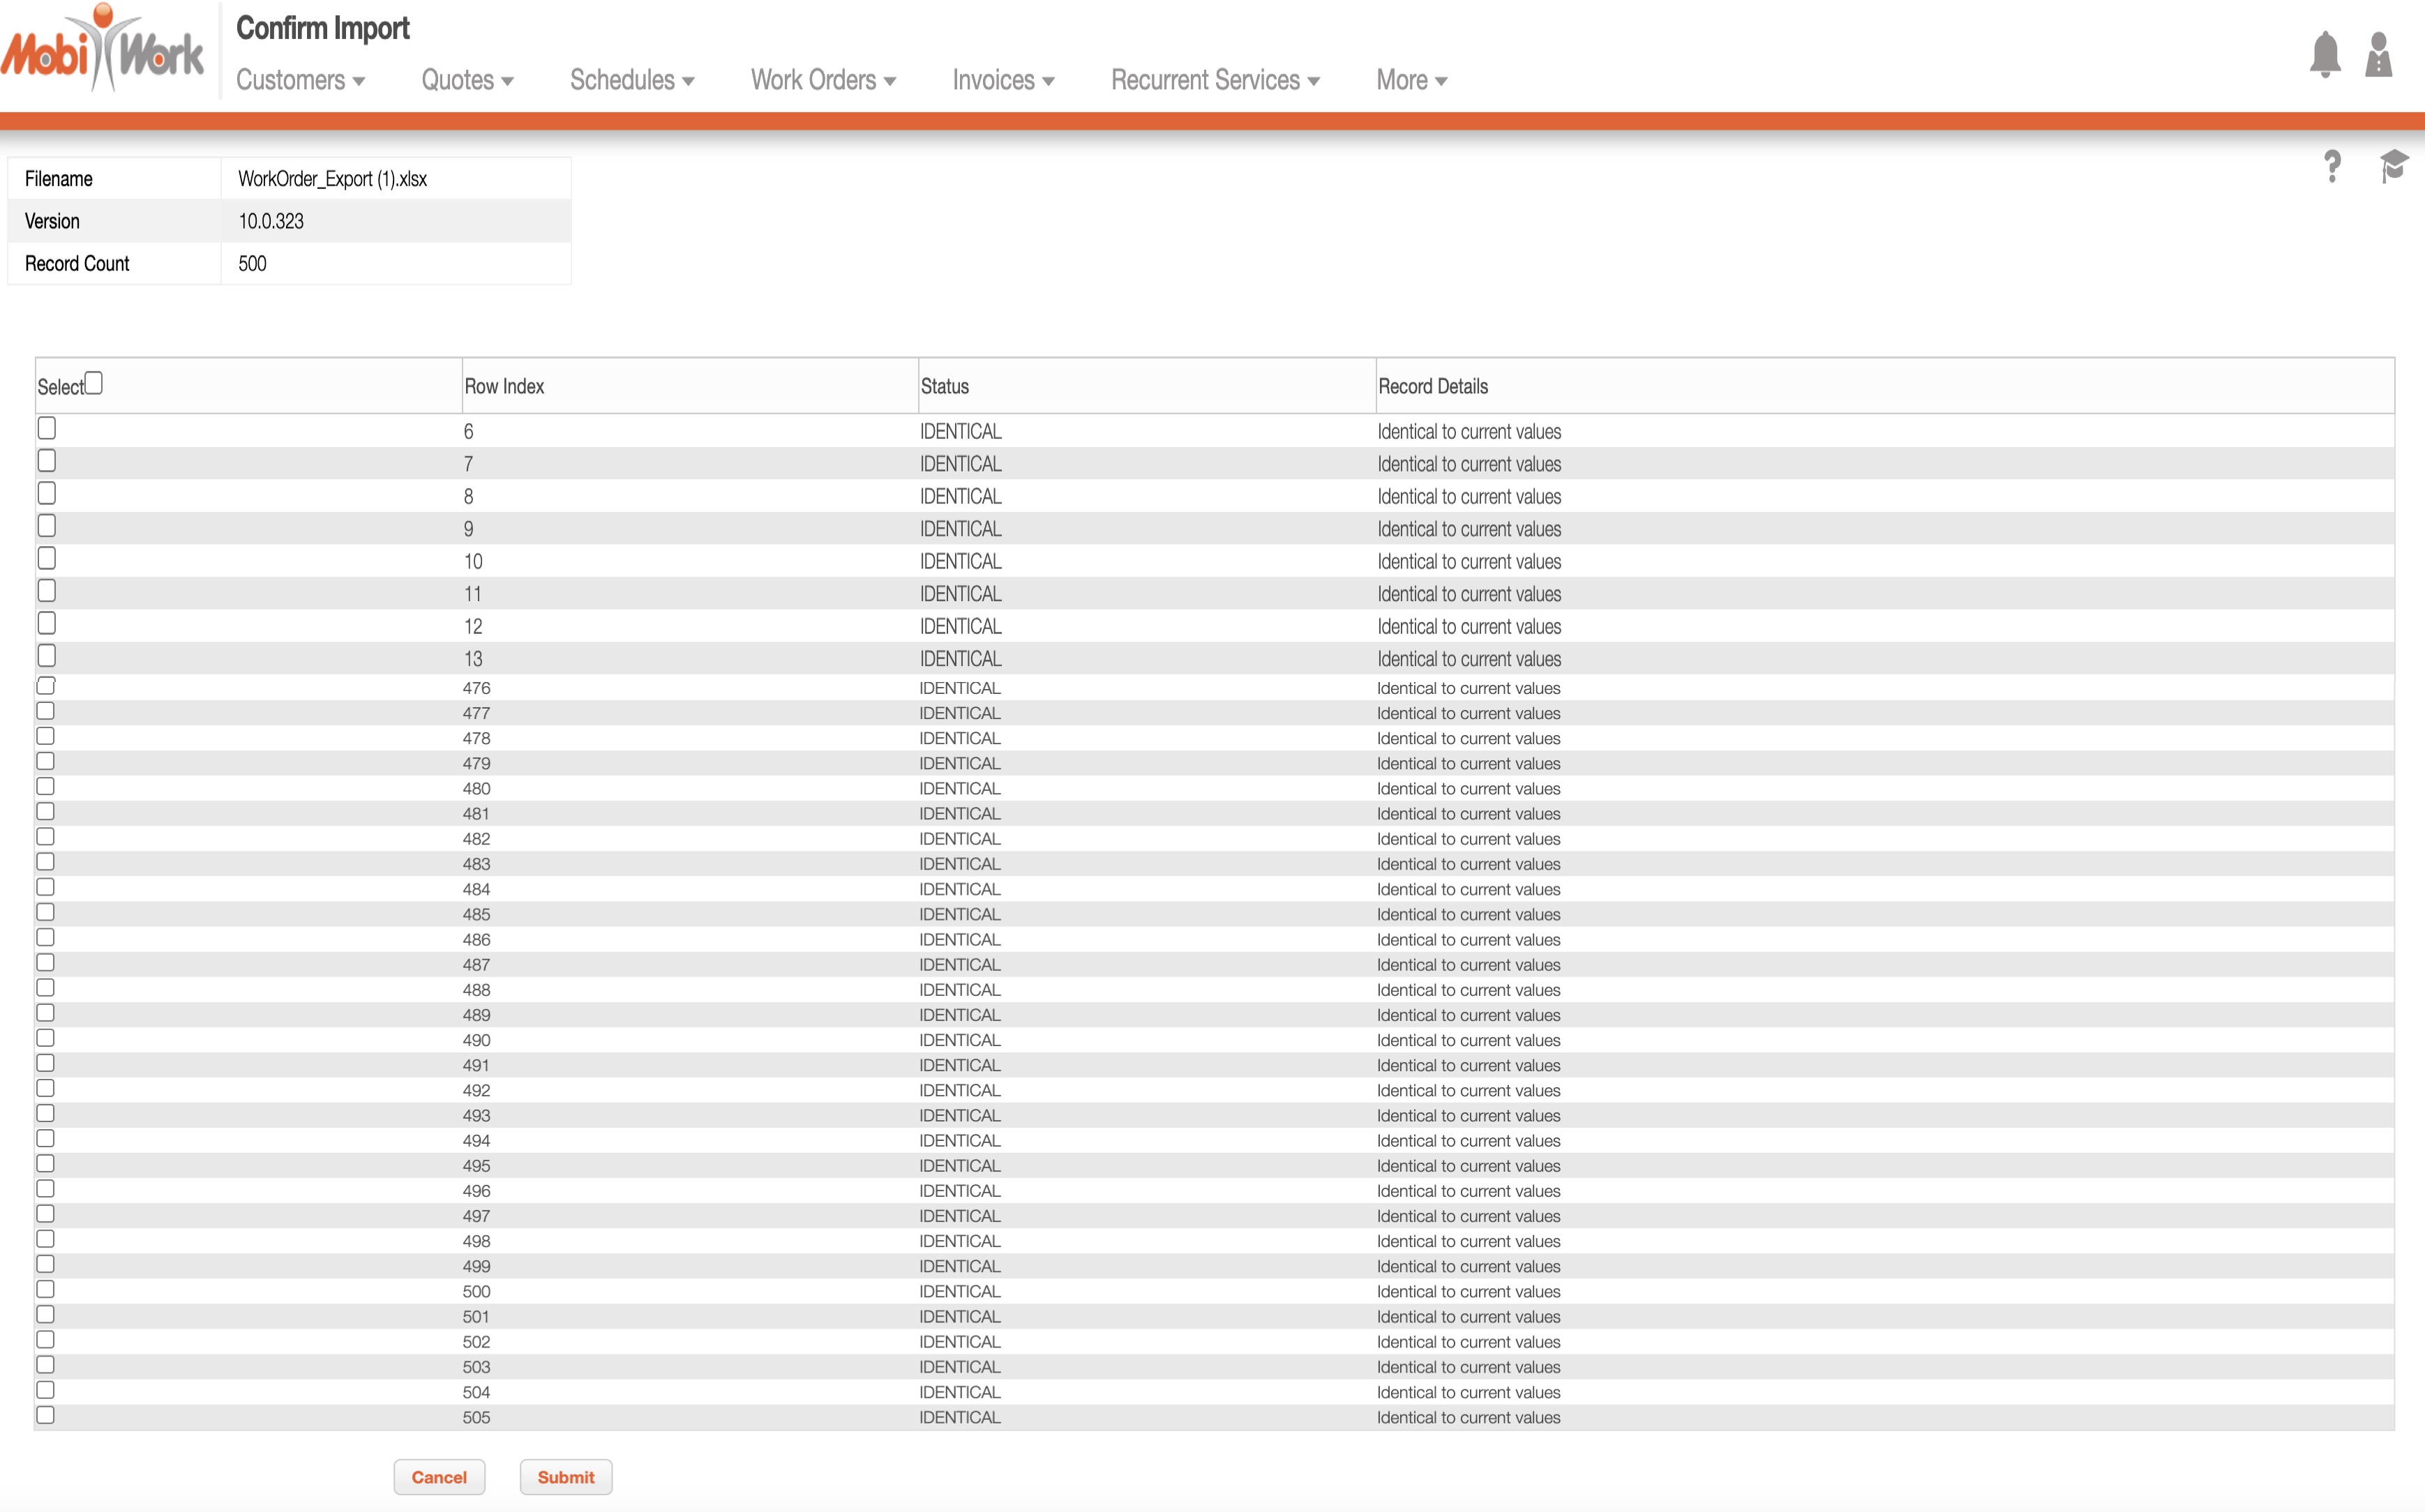This screenshot has width=2425, height=1512.
Task: Check the box for row index 13
Action: click(x=47, y=656)
